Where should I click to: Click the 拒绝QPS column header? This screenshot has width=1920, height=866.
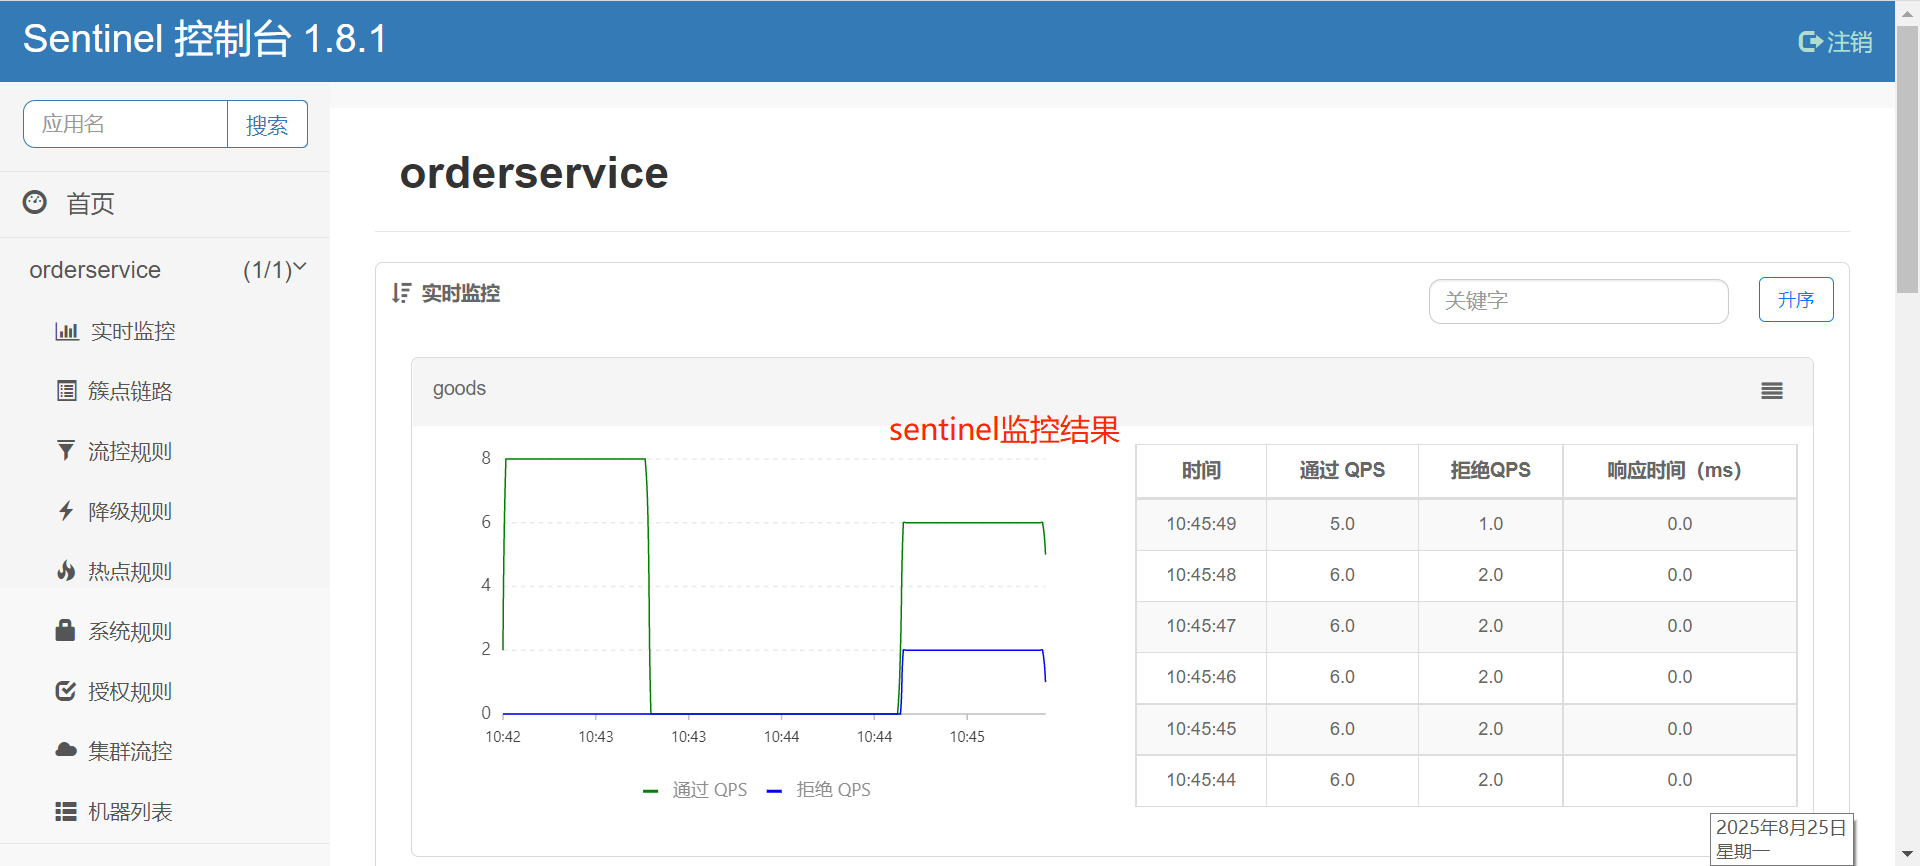[1490, 470]
